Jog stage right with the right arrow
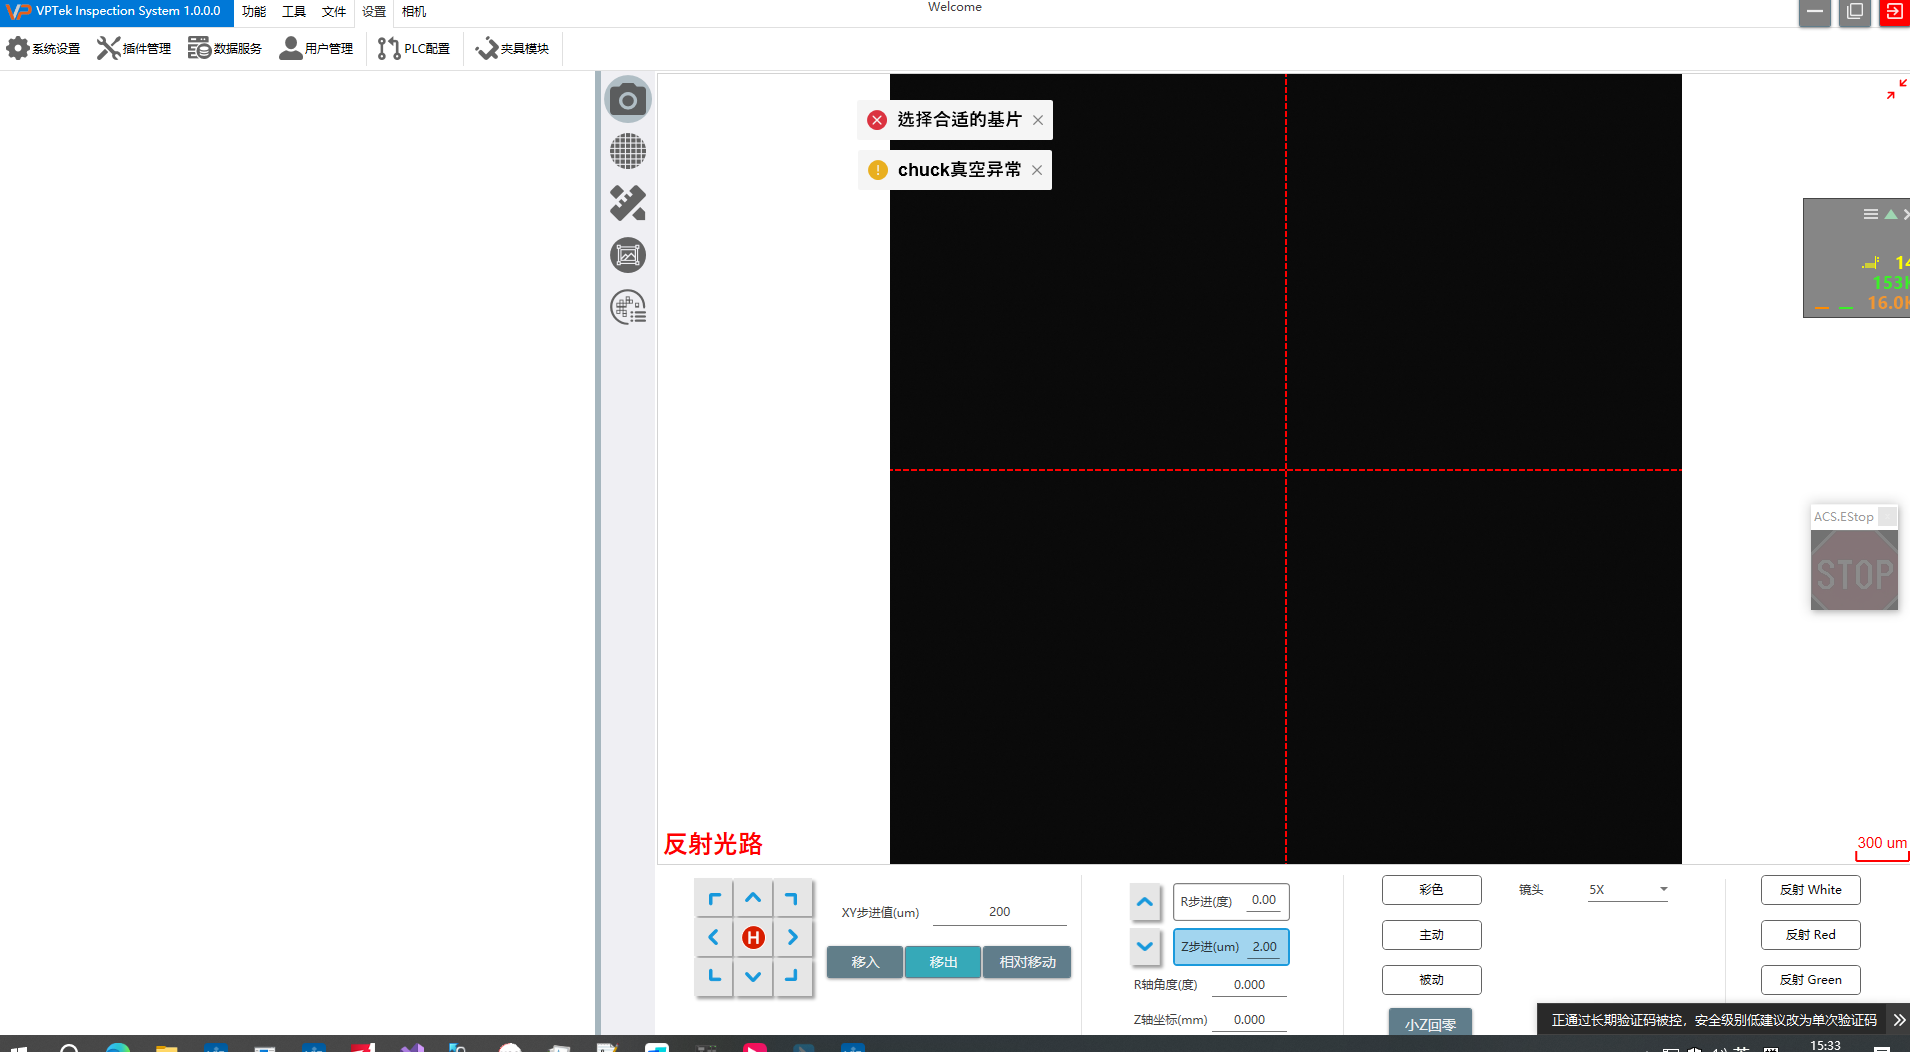Viewport: 1910px width, 1052px height. click(792, 937)
